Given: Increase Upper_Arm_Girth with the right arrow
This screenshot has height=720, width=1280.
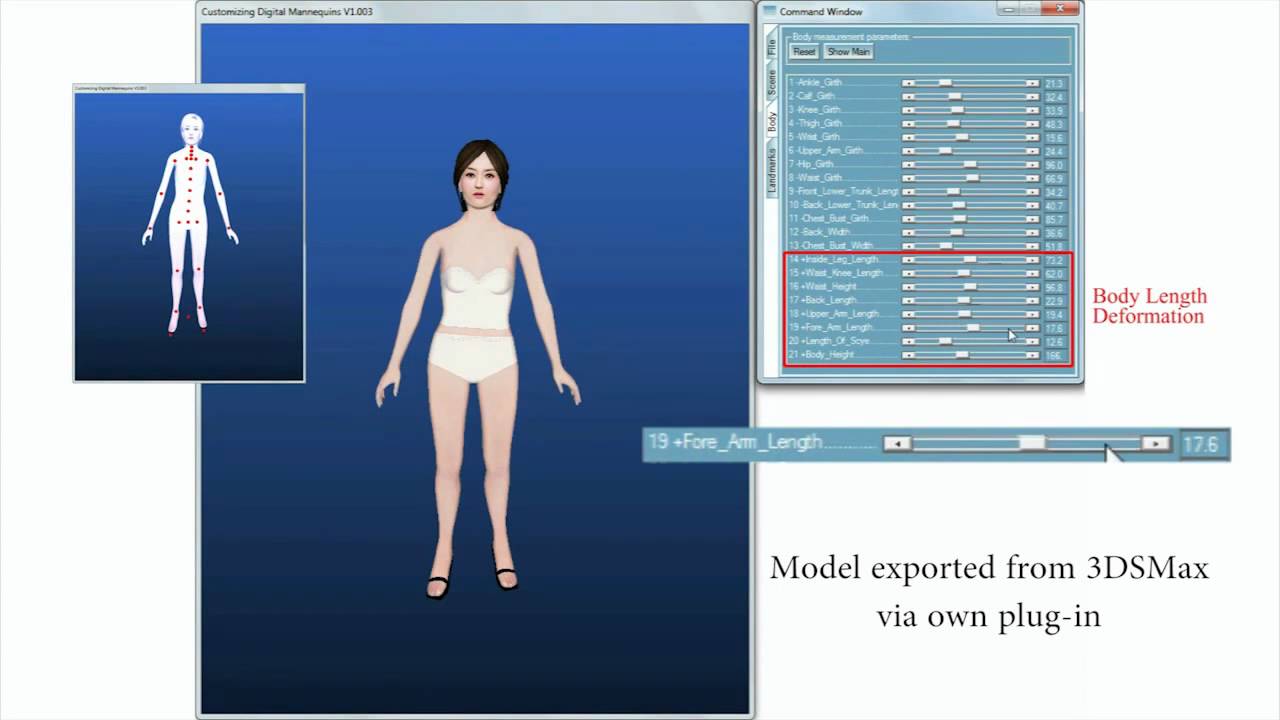Looking at the screenshot, I should point(1032,151).
